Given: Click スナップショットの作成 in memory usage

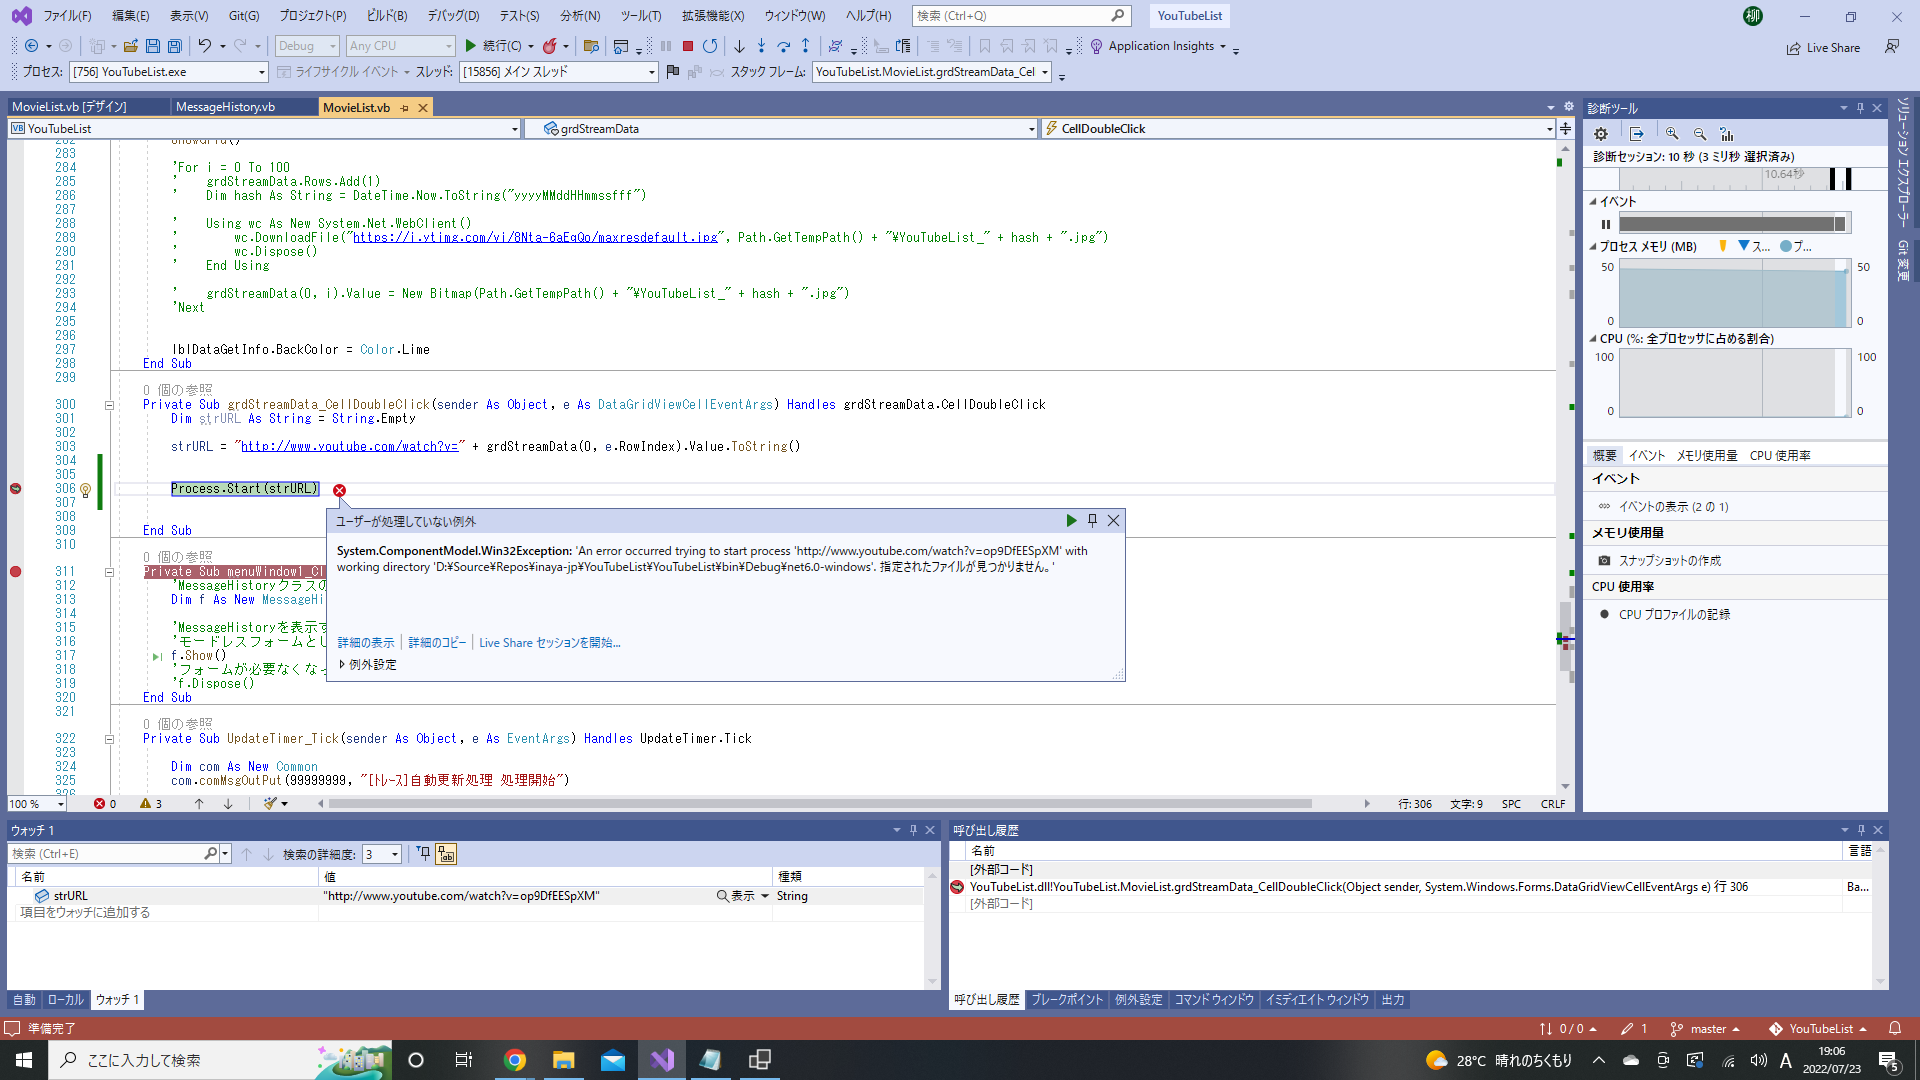Looking at the screenshot, I should click(x=1669, y=561).
